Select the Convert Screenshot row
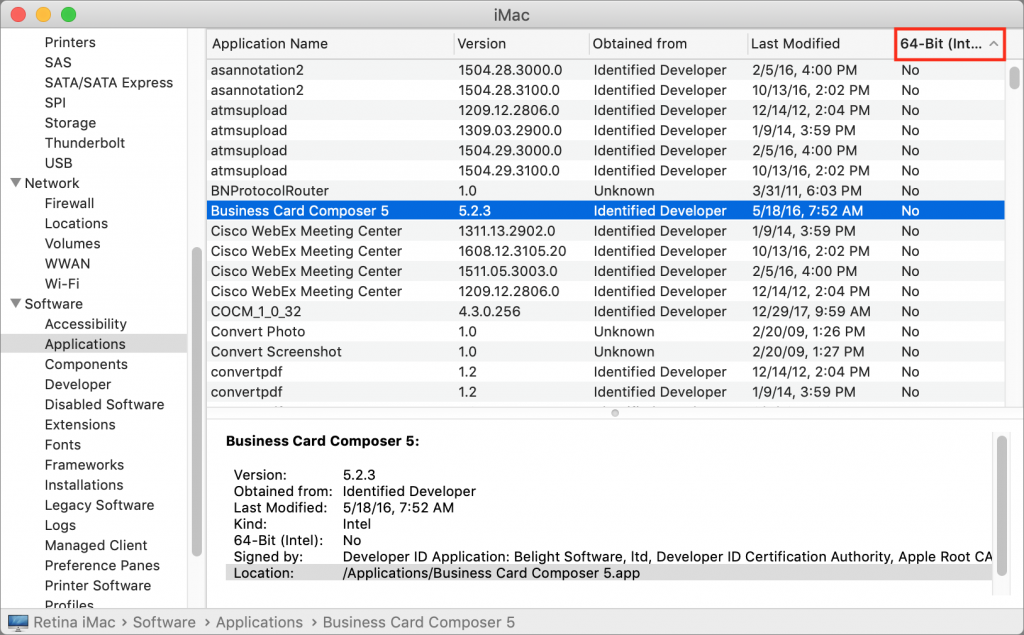 [605, 352]
